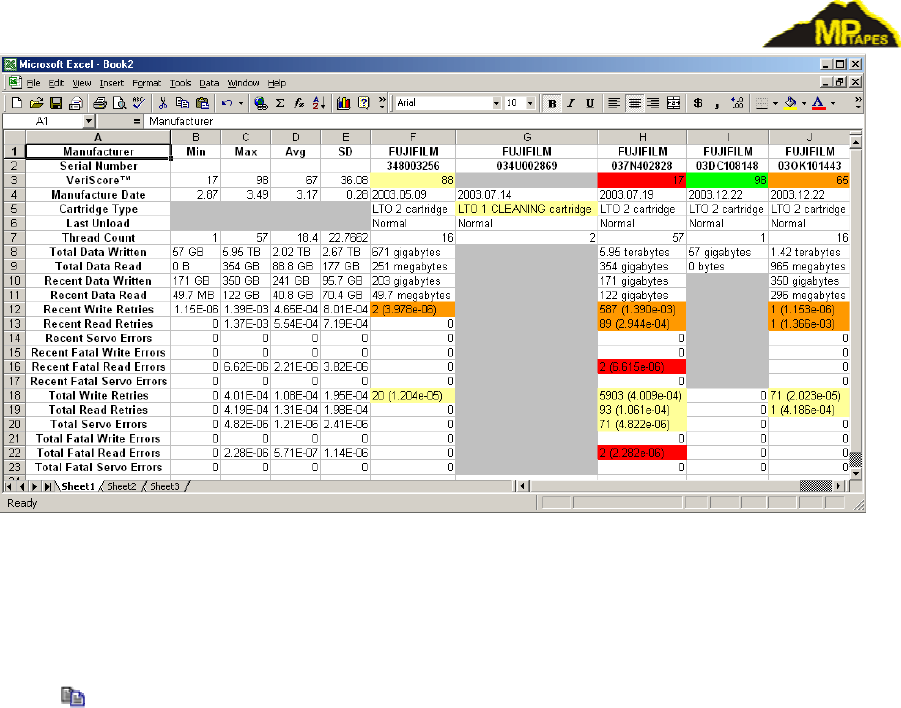Jump to last sheet tab arrow
The height and width of the screenshot is (708, 901).
(x=47, y=486)
